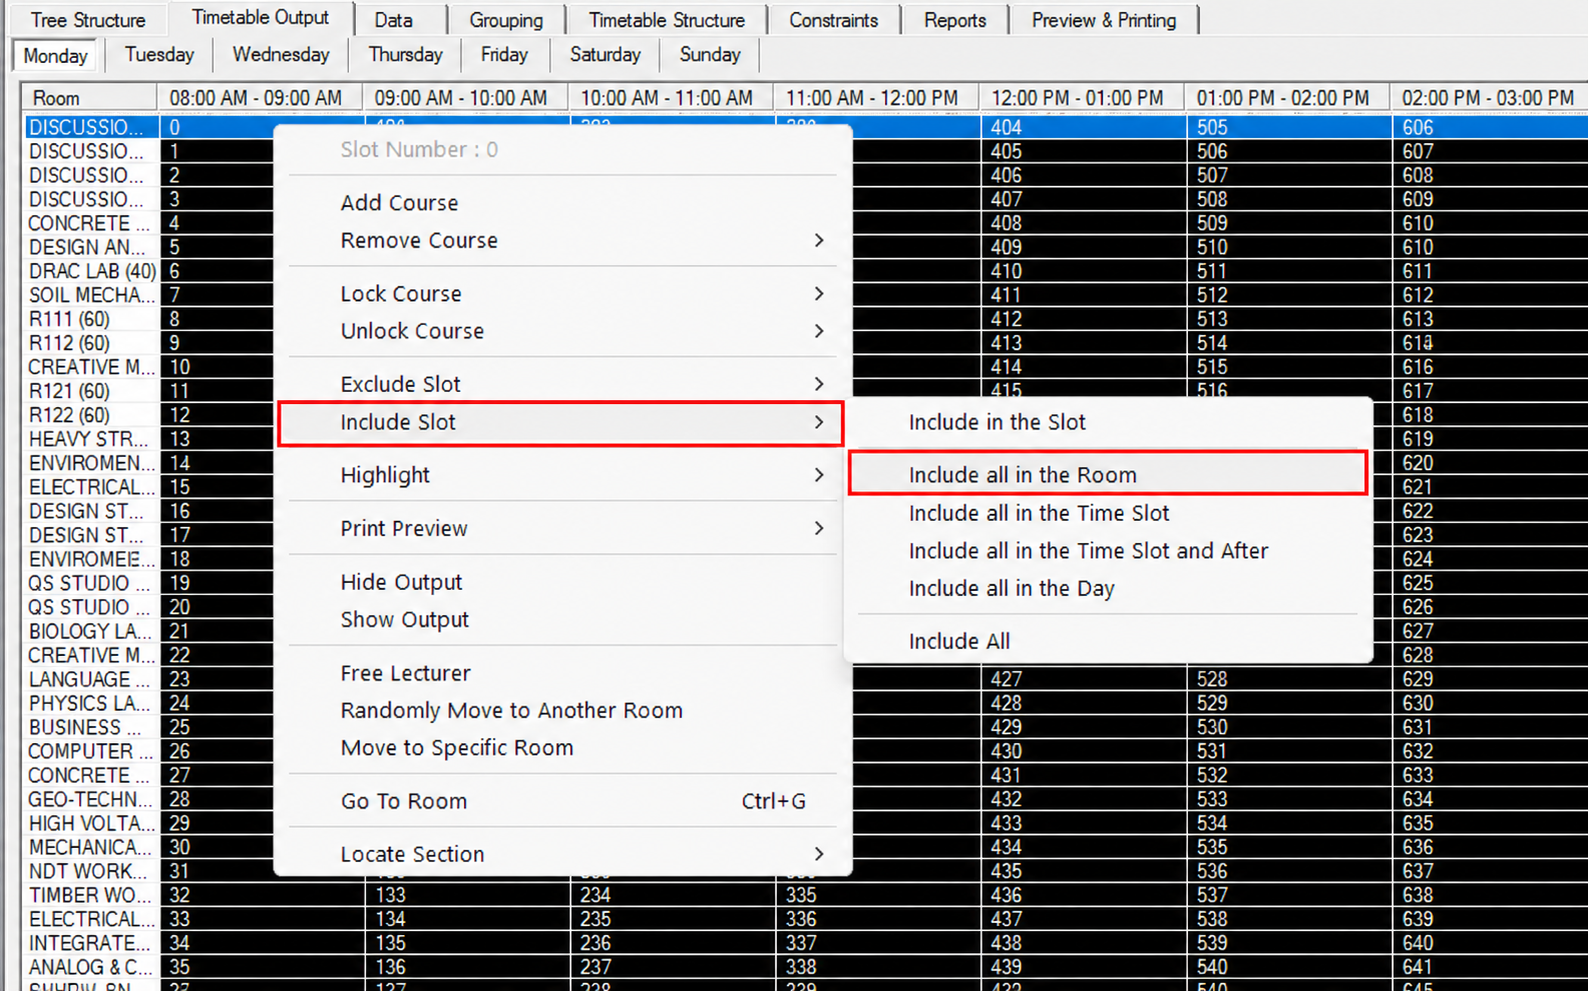The height and width of the screenshot is (991, 1588).
Task: Click the Room column header
Action: (89, 98)
